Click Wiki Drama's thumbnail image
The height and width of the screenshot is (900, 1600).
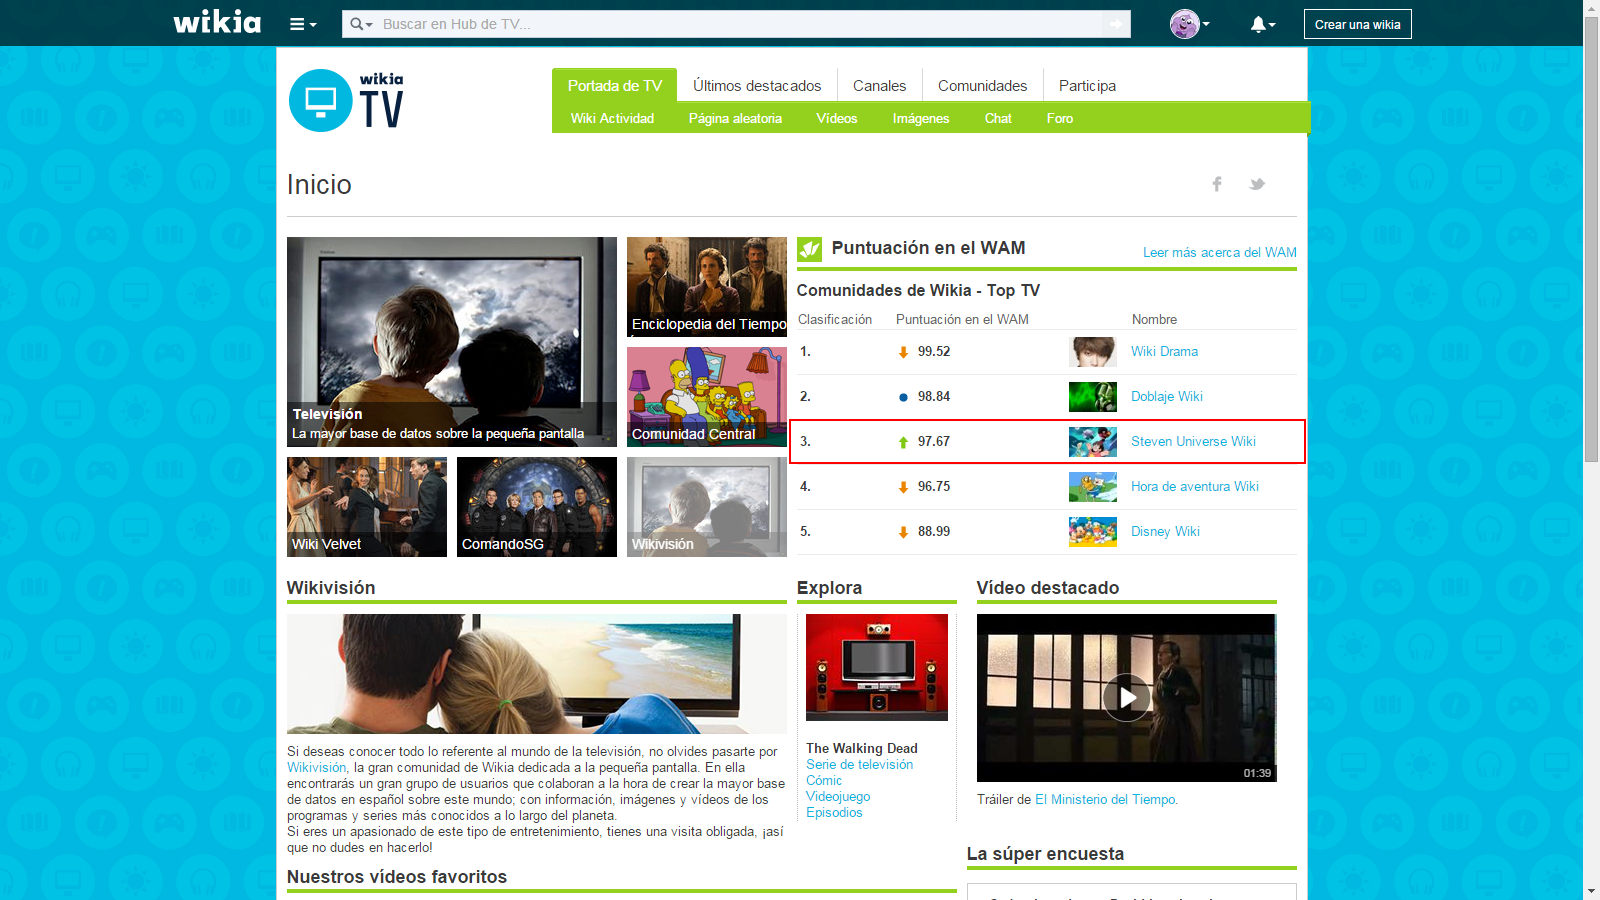pyautogui.click(x=1093, y=352)
